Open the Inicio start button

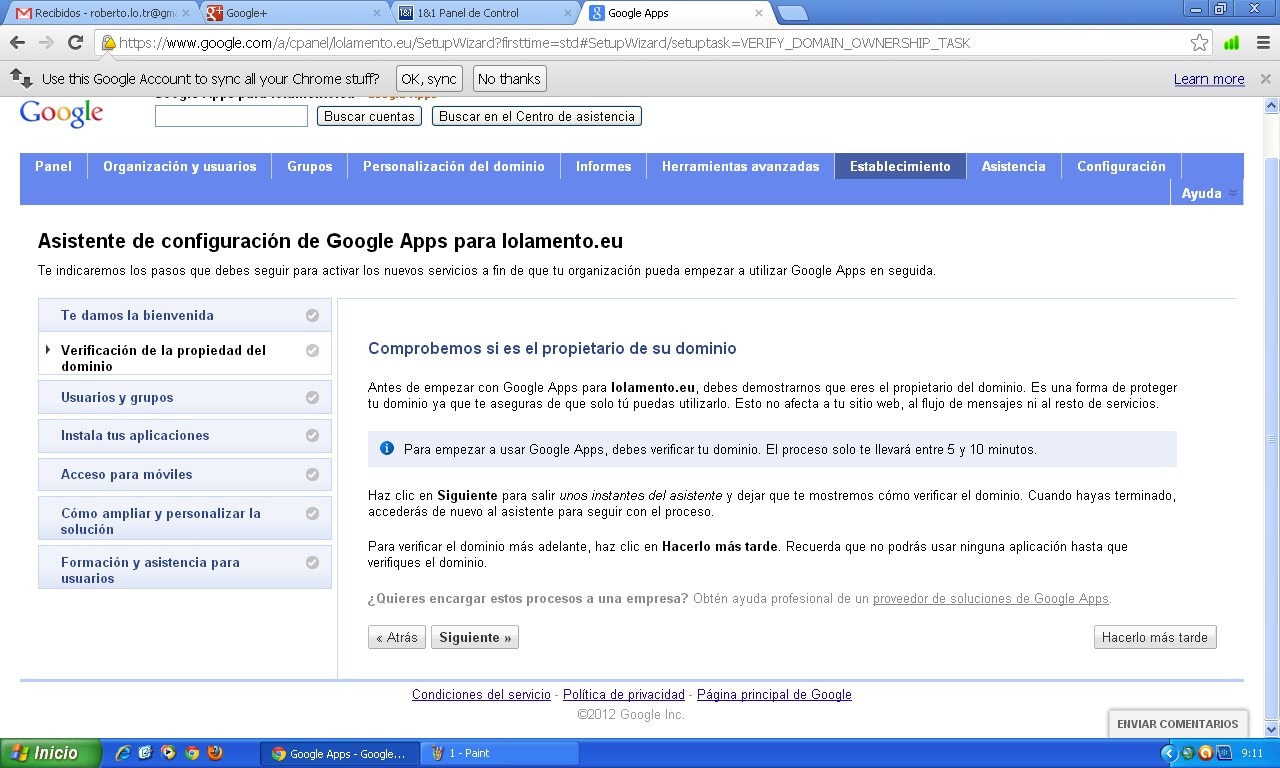click(x=51, y=753)
